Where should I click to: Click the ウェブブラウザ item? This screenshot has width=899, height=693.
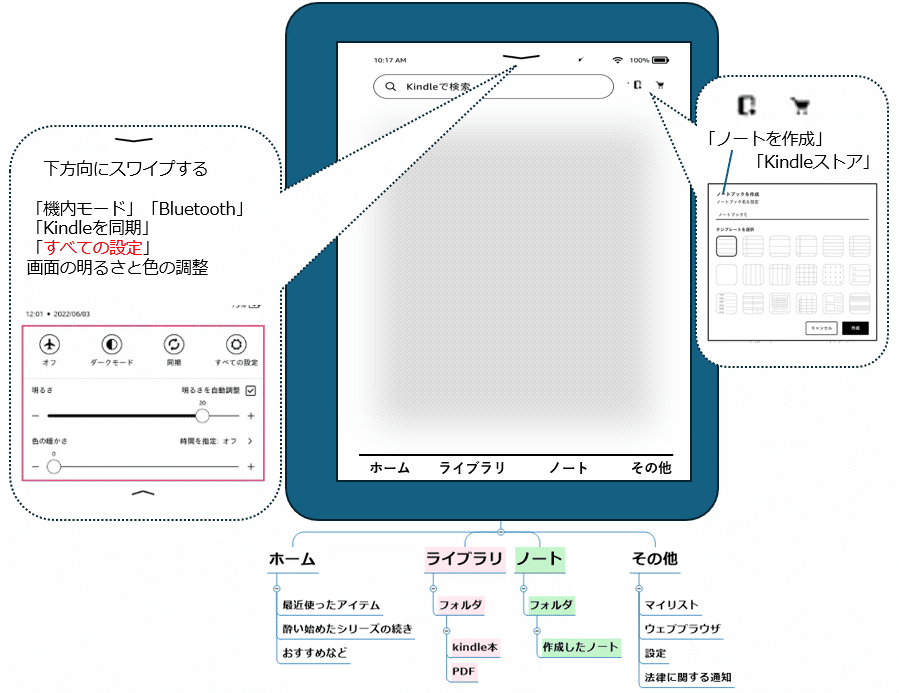(682, 629)
